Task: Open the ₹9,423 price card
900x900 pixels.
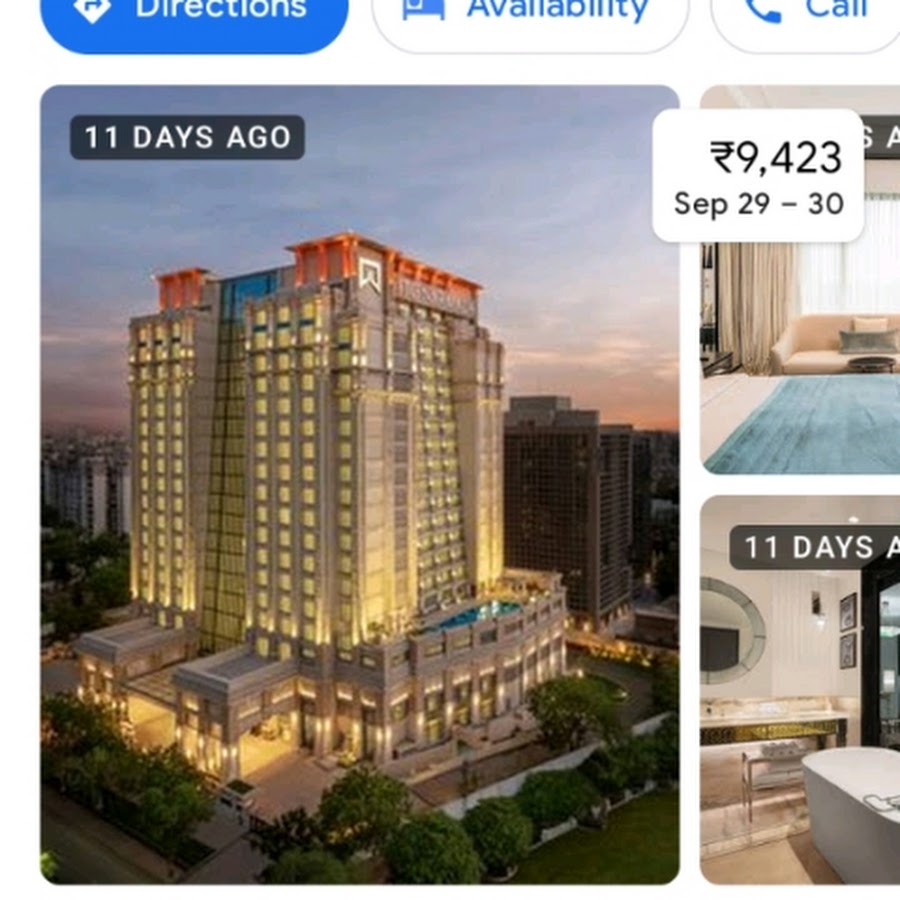Action: tap(758, 176)
